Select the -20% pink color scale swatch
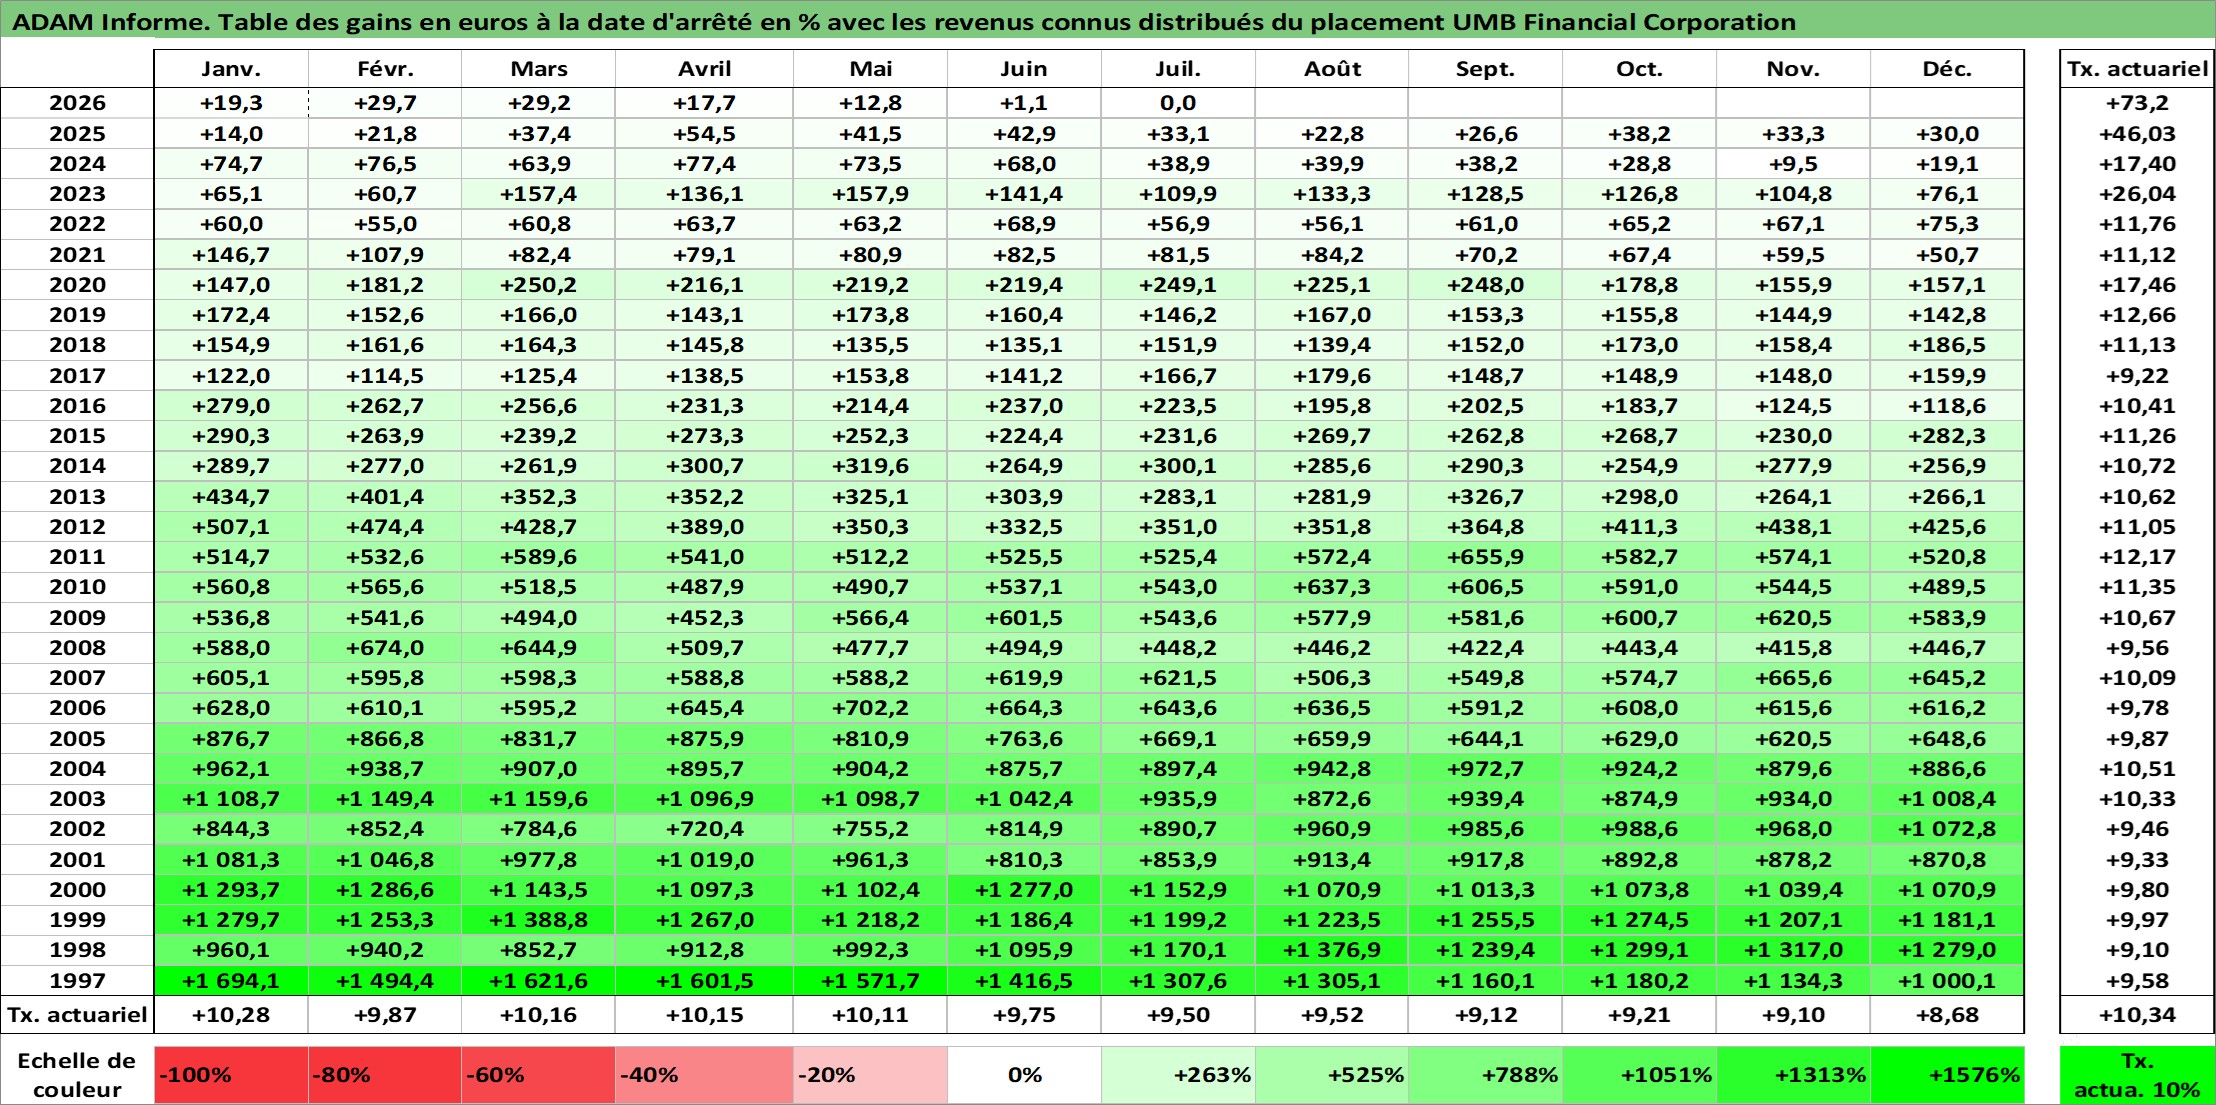The height and width of the screenshot is (1105, 2216). 871,1075
